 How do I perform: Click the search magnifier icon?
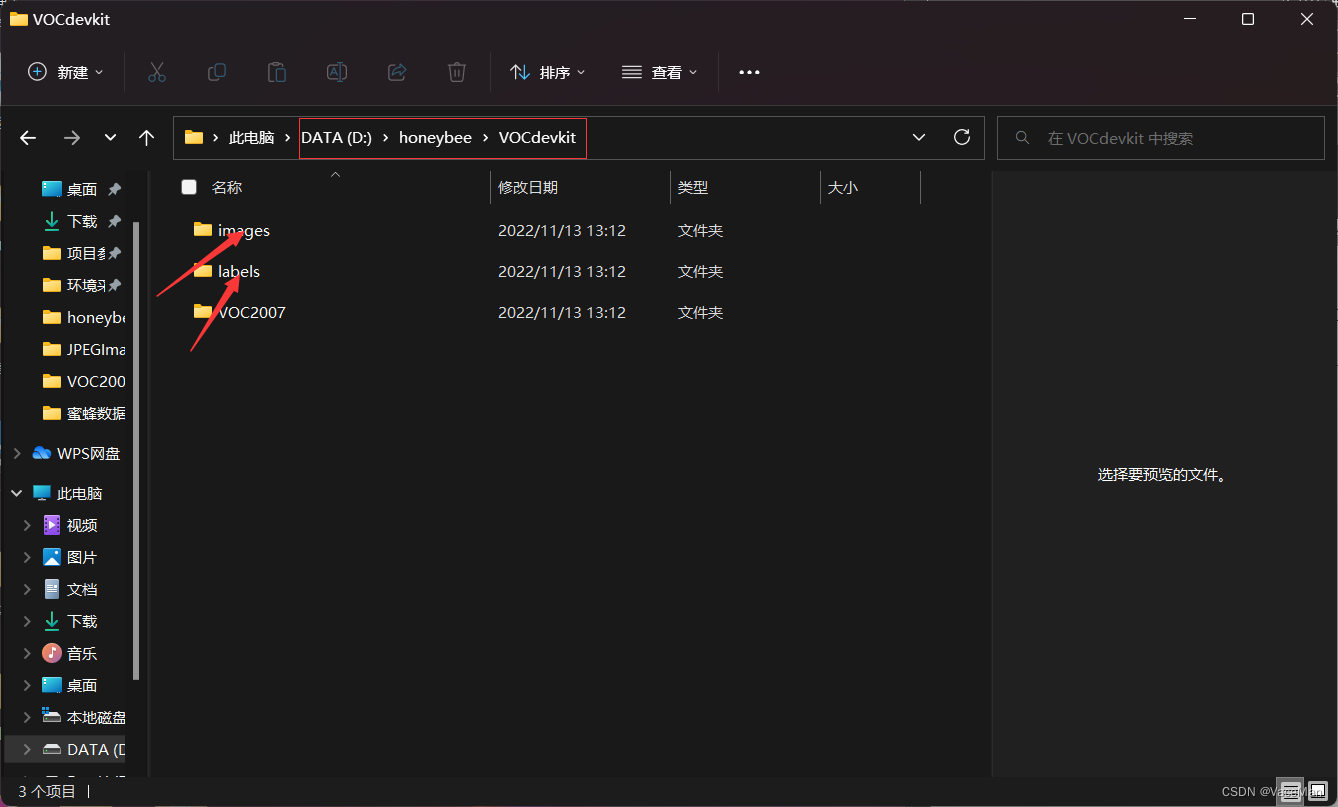1022,138
